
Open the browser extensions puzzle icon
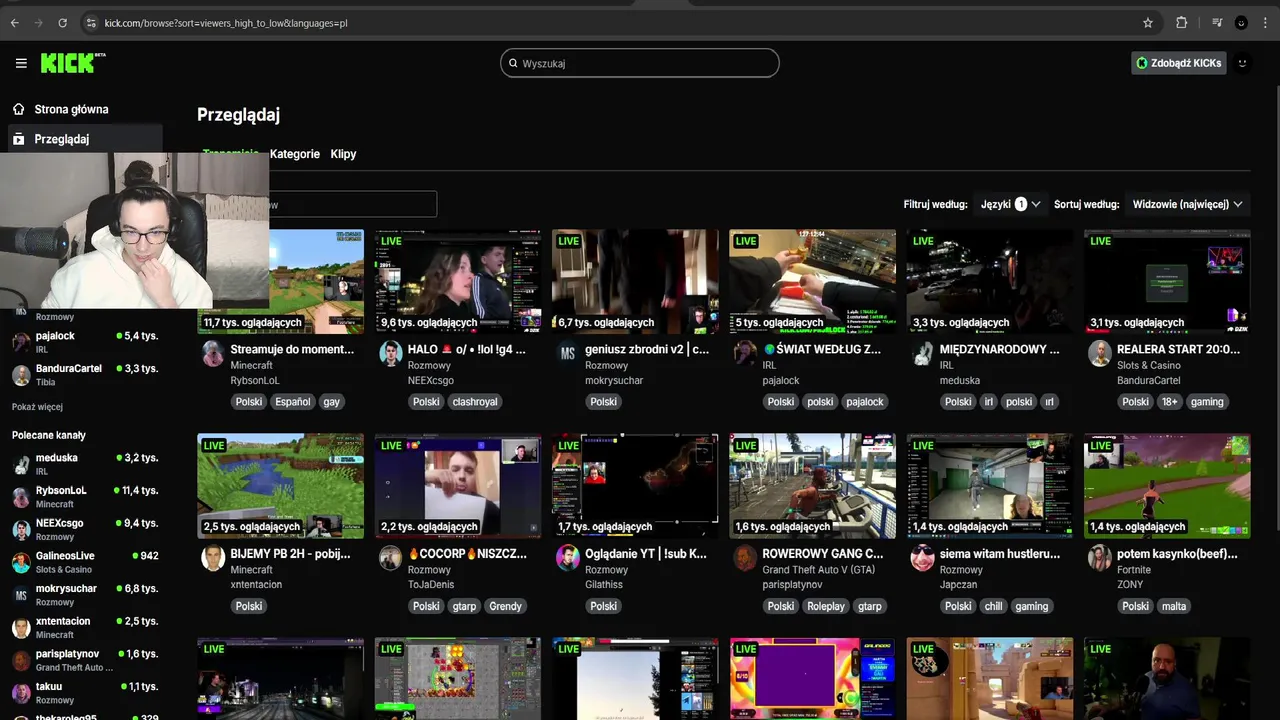click(x=1182, y=22)
